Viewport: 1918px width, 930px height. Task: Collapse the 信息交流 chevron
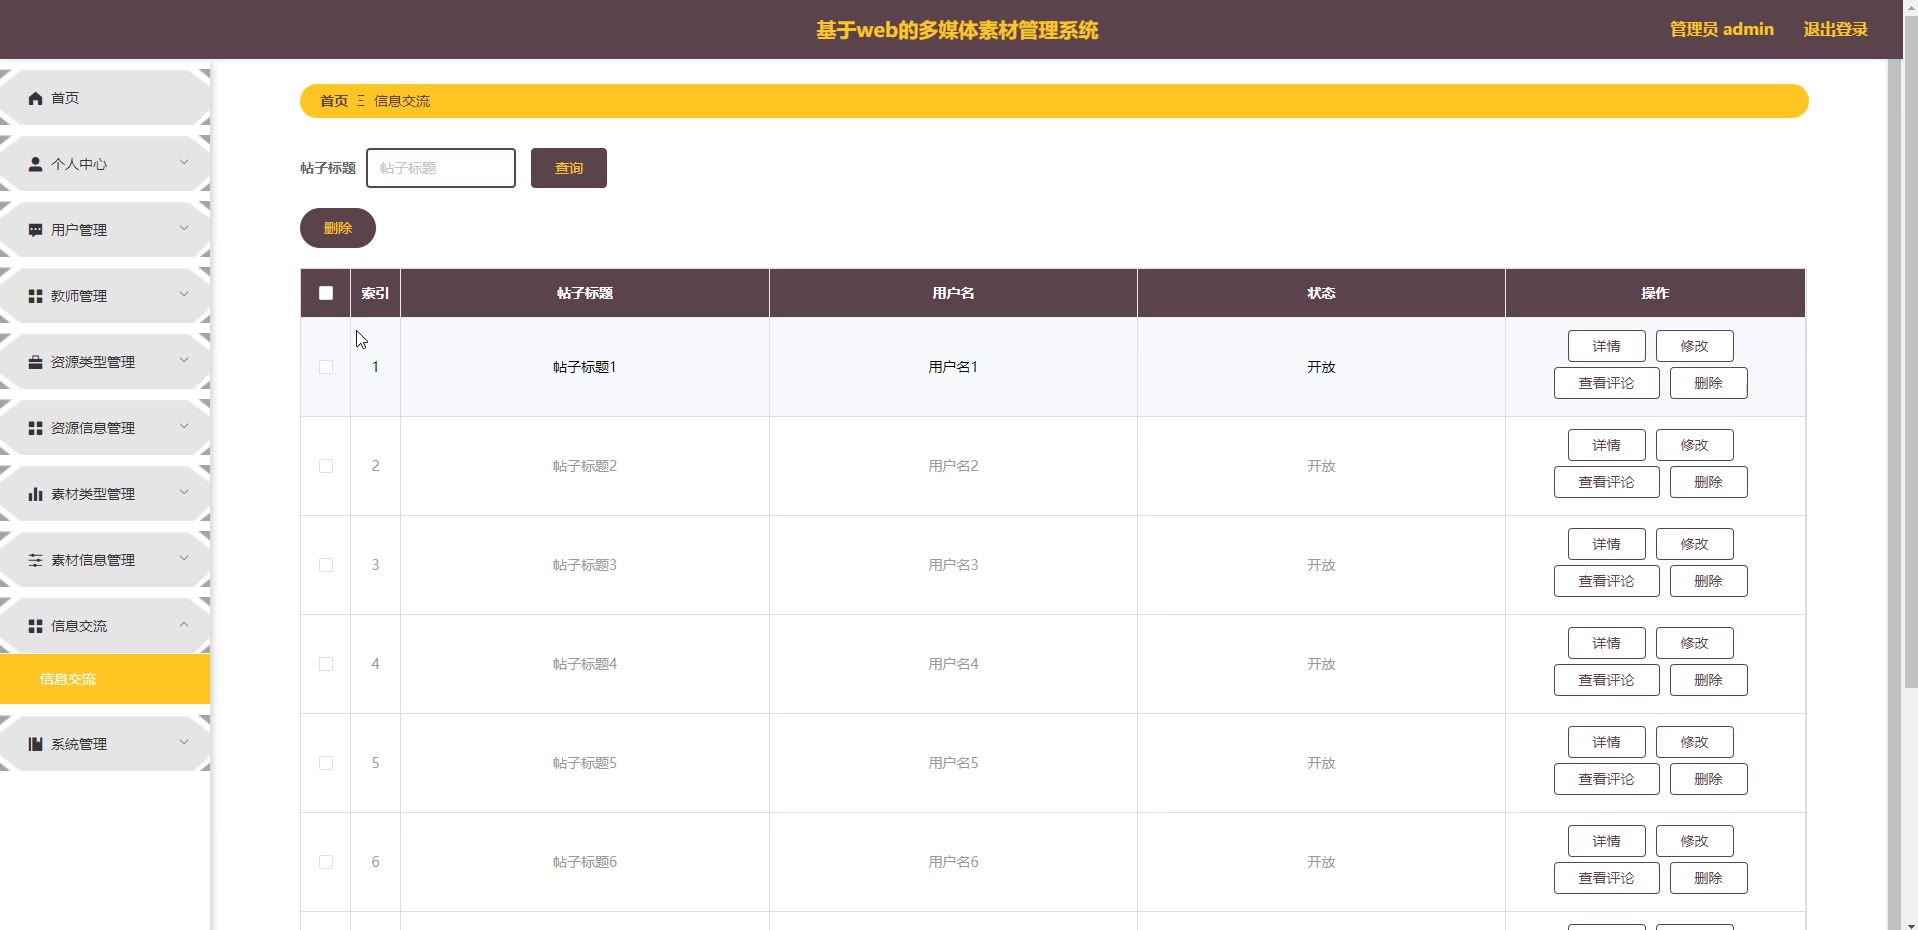tap(184, 624)
